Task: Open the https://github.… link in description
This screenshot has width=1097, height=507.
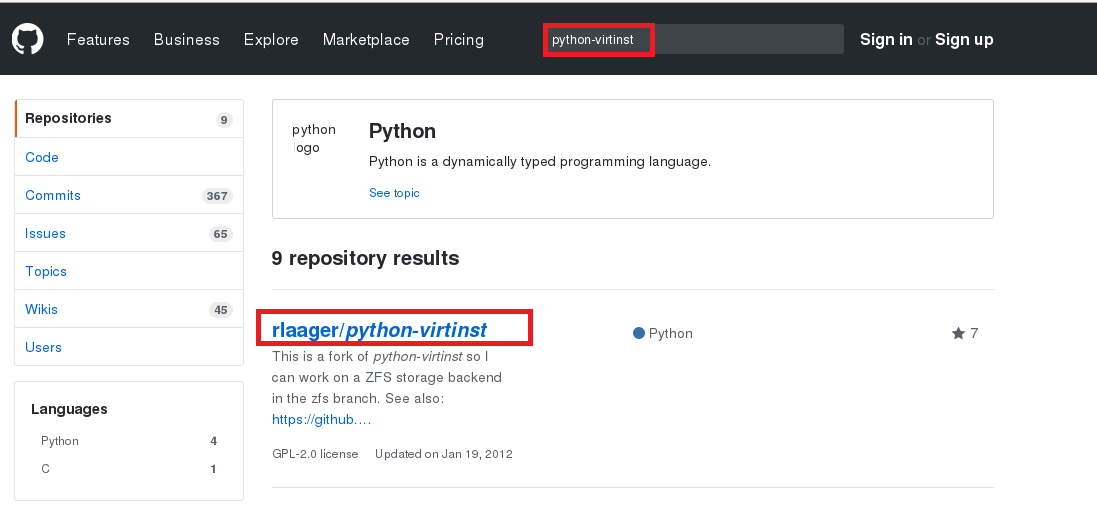Action: click(x=321, y=420)
